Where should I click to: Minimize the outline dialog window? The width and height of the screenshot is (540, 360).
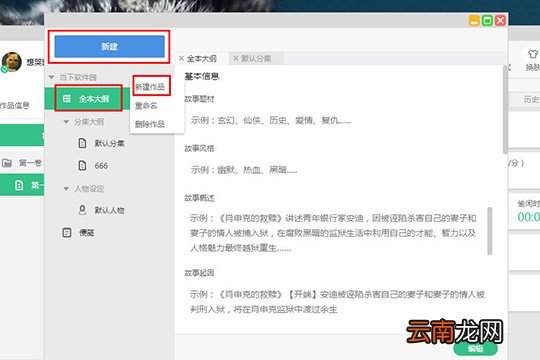474,21
